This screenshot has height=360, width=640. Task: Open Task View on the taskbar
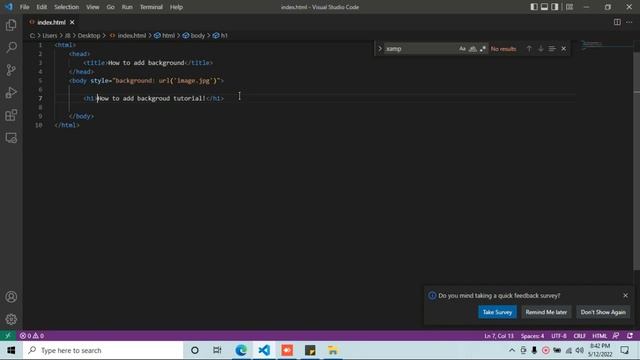(217, 350)
